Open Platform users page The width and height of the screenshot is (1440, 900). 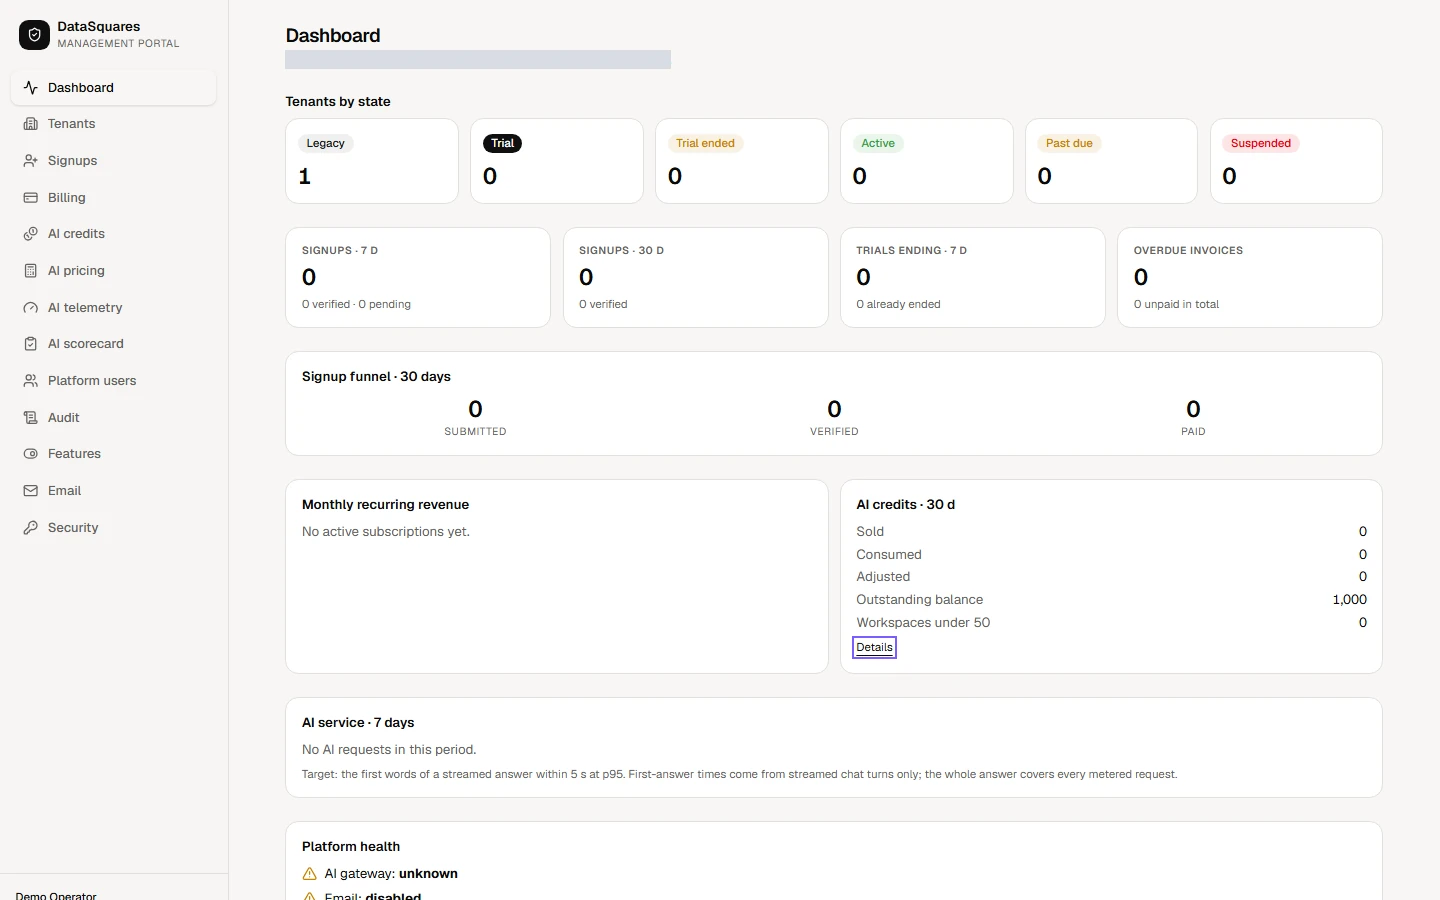coord(113,381)
